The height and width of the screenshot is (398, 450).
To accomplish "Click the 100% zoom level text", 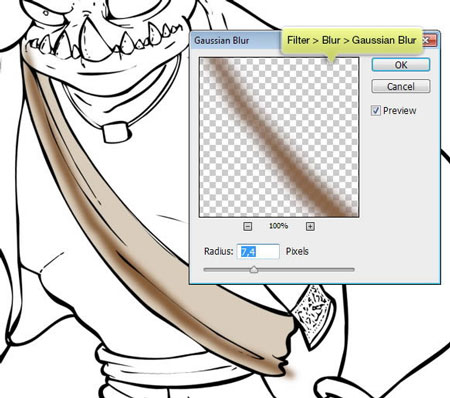I will (x=279, y=226).
